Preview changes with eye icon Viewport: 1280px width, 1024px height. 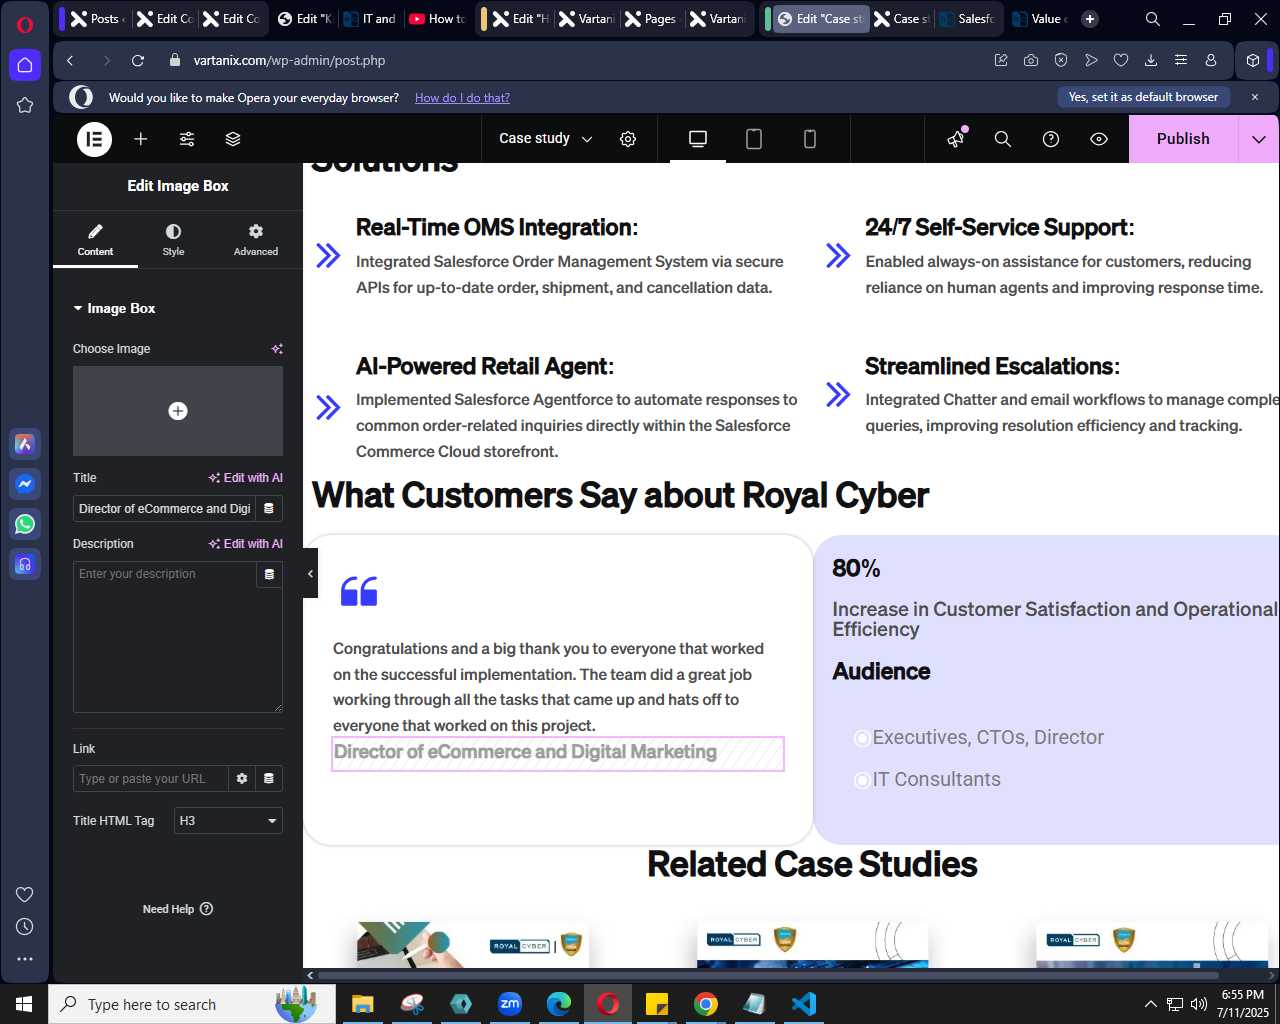(x=1099, y=139)
